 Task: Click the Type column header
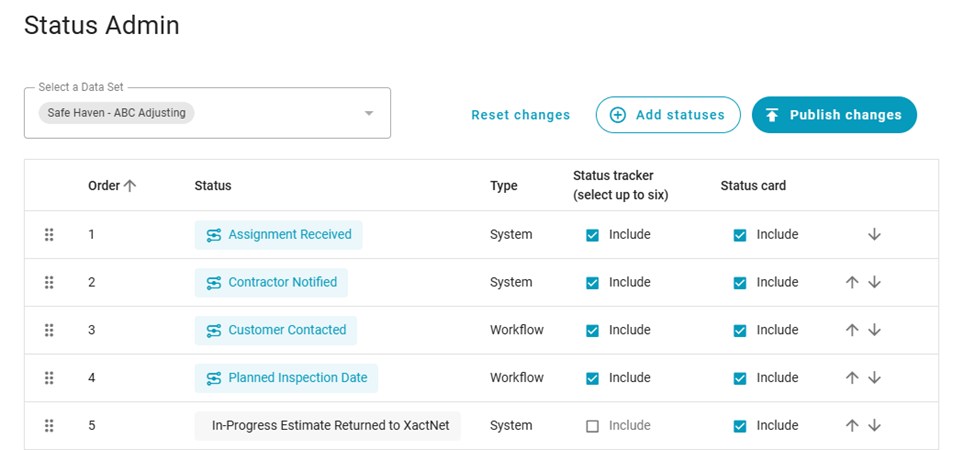tap(504, 186)
